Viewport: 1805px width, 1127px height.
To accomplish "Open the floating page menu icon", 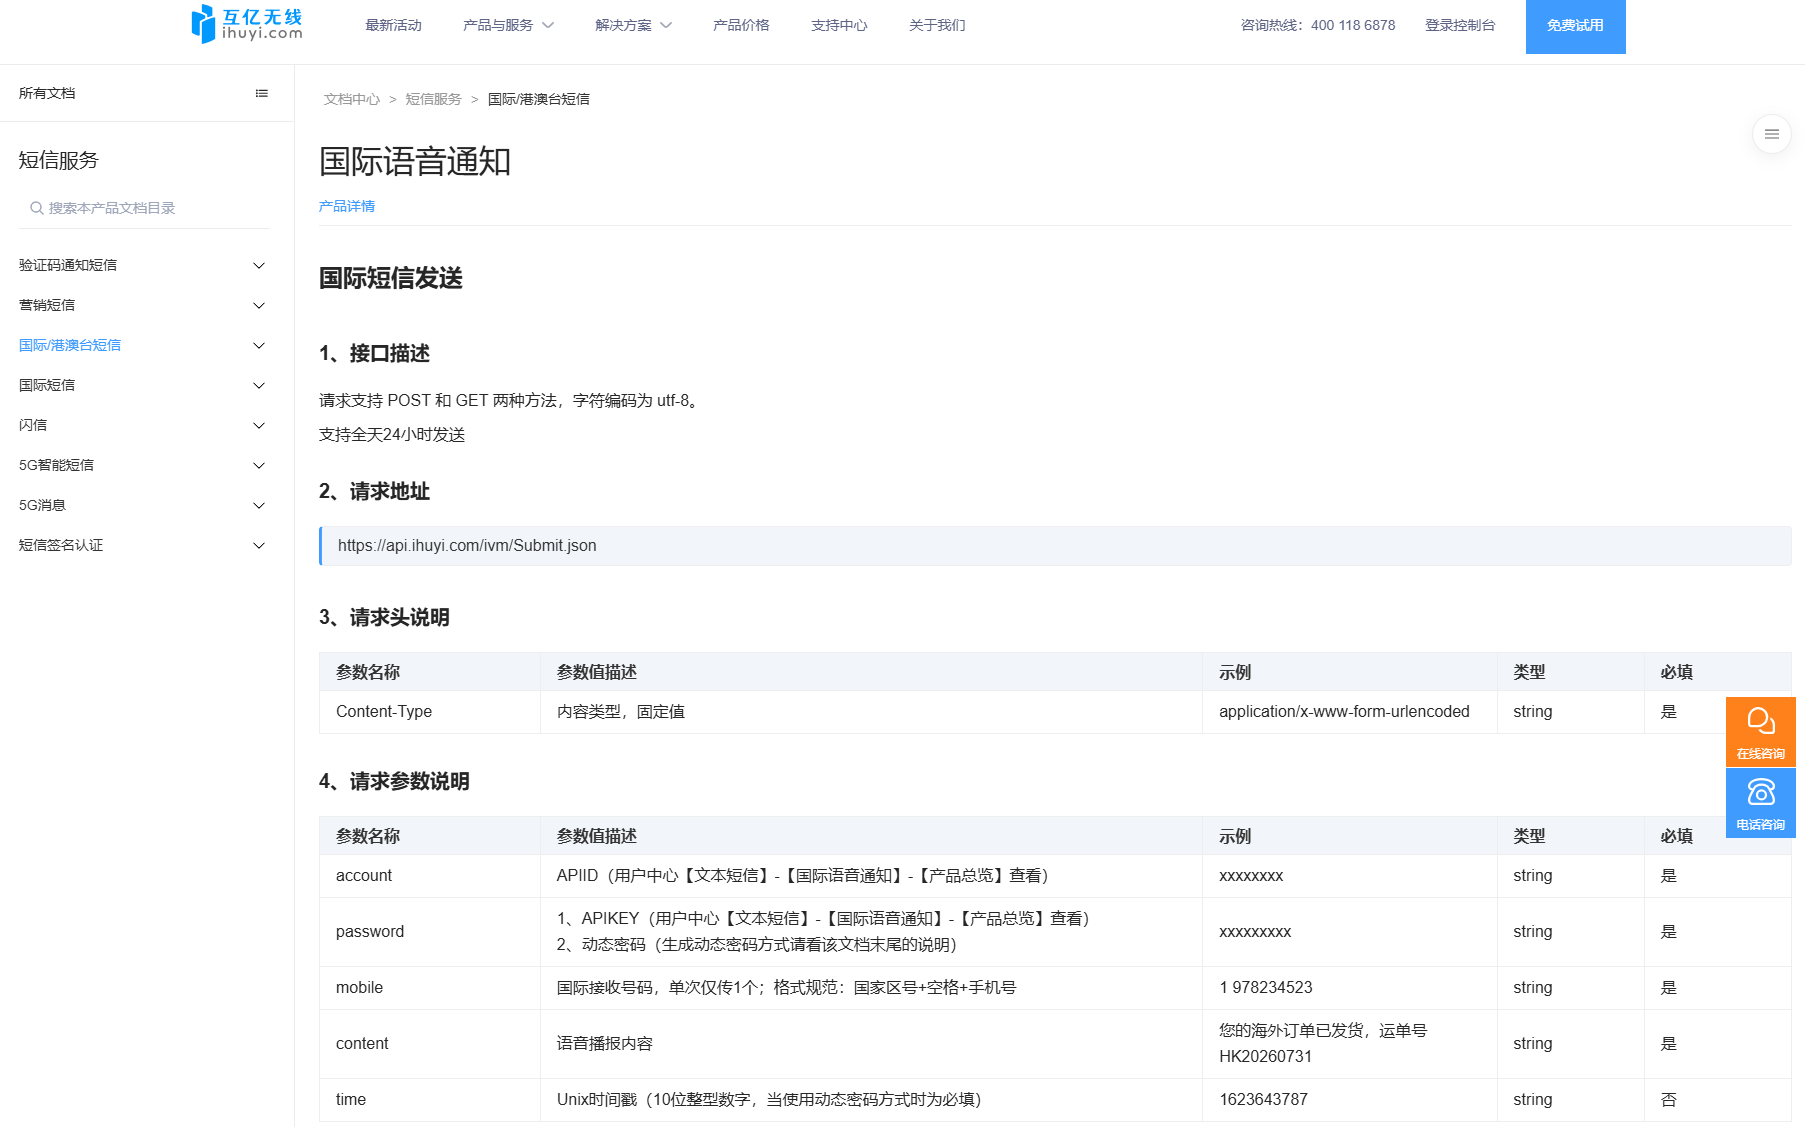I will click(x=1771, y=134).
